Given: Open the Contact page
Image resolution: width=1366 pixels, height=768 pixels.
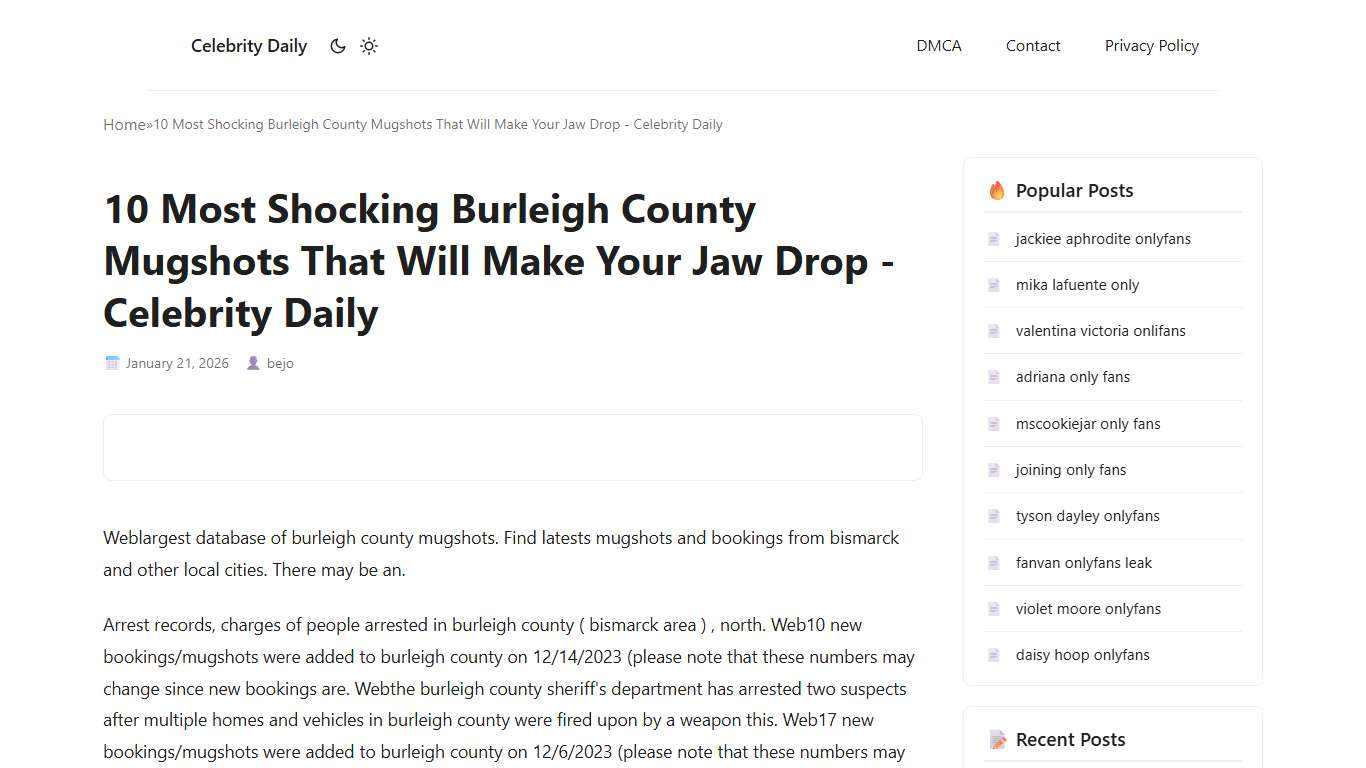Looking at the screenshot, I should (x=1033, y=46).
